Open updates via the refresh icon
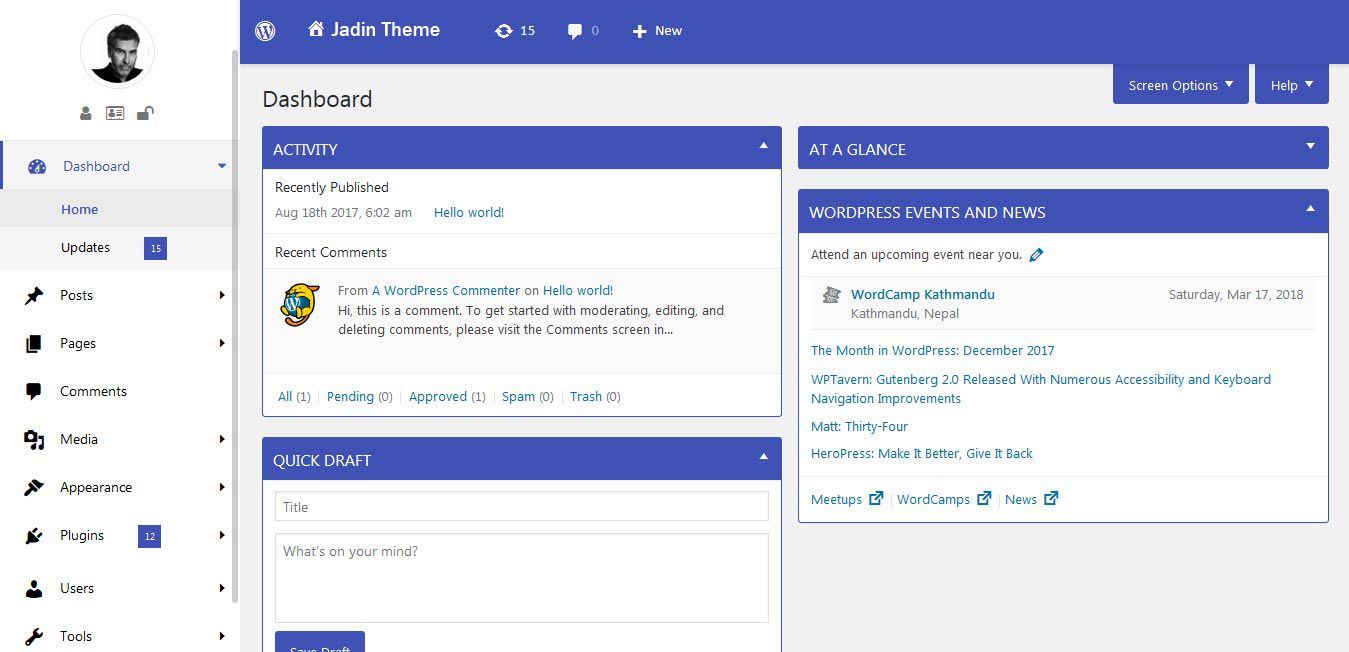Image resolution: width=1349 pixels, height=652 pixels. tap(503, 31)
